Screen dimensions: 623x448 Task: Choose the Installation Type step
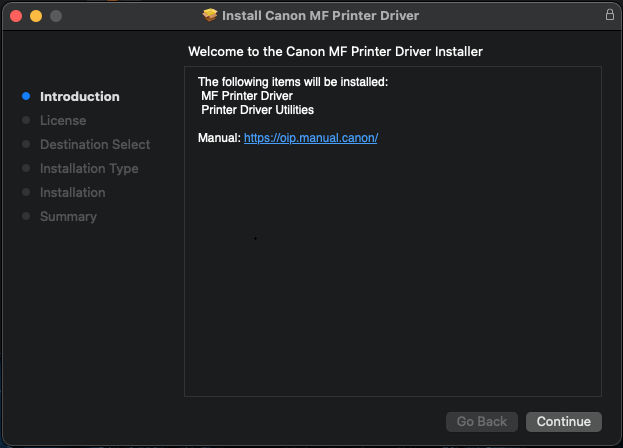89,169
